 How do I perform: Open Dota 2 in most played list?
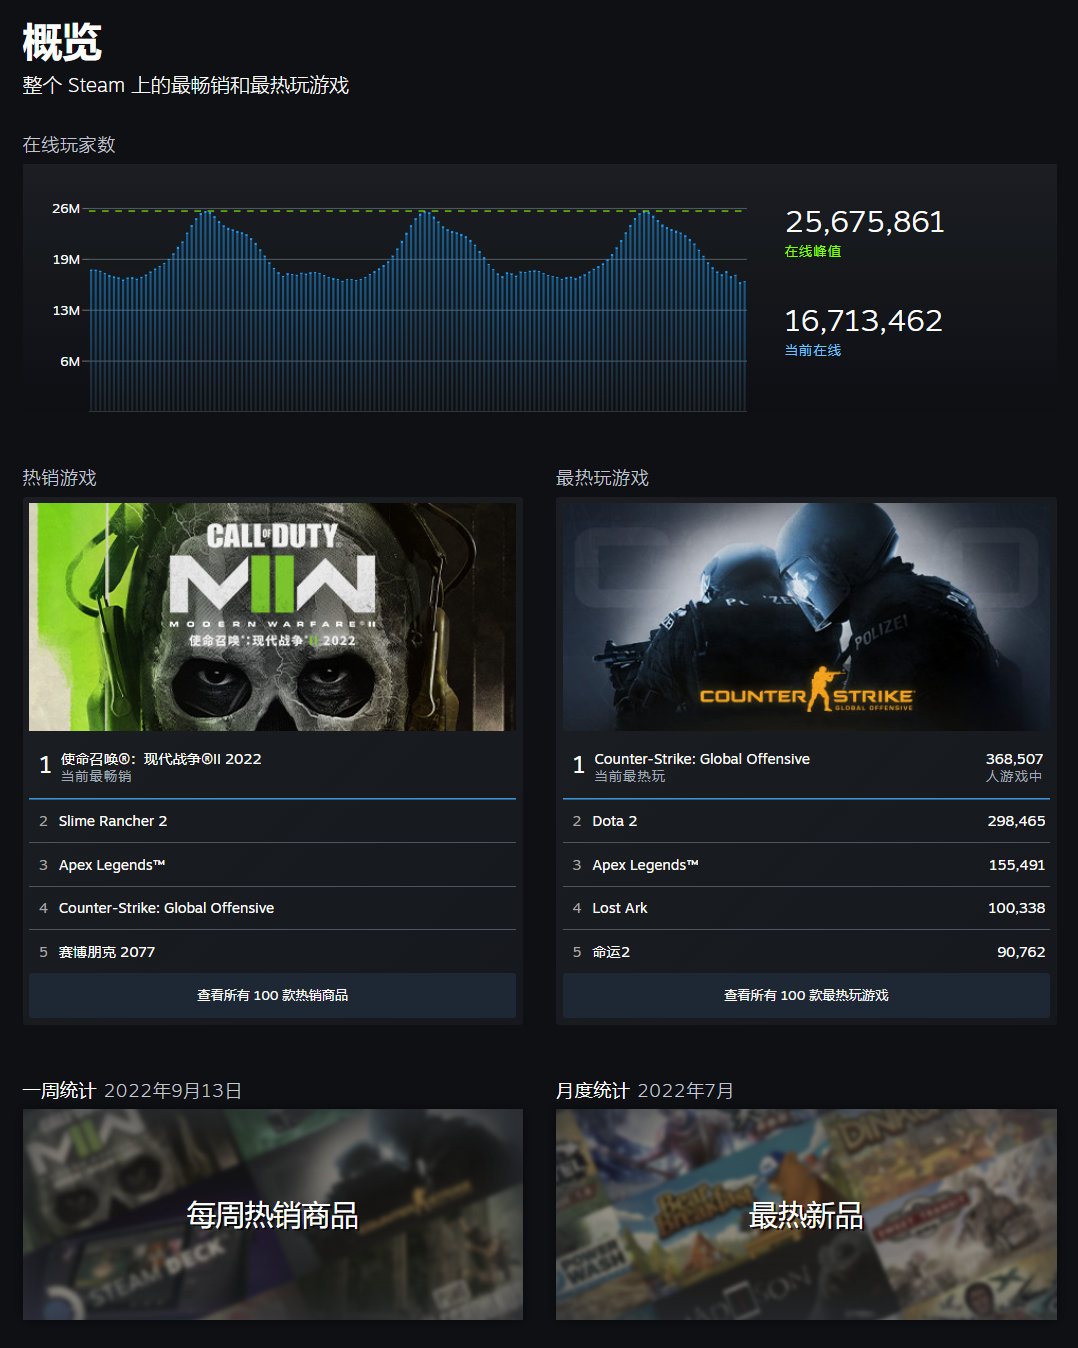coord(614,821)
